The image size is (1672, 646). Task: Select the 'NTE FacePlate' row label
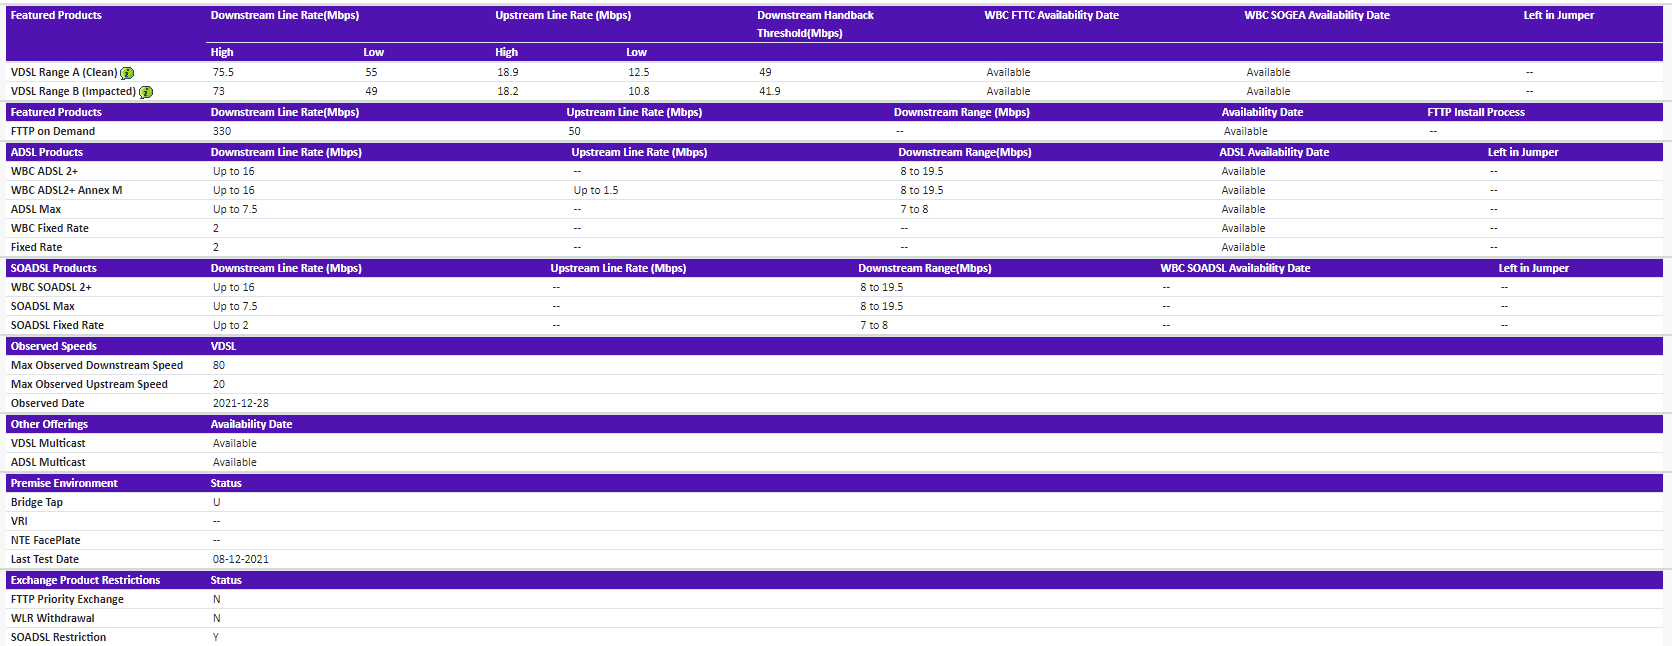coord(46,540)
